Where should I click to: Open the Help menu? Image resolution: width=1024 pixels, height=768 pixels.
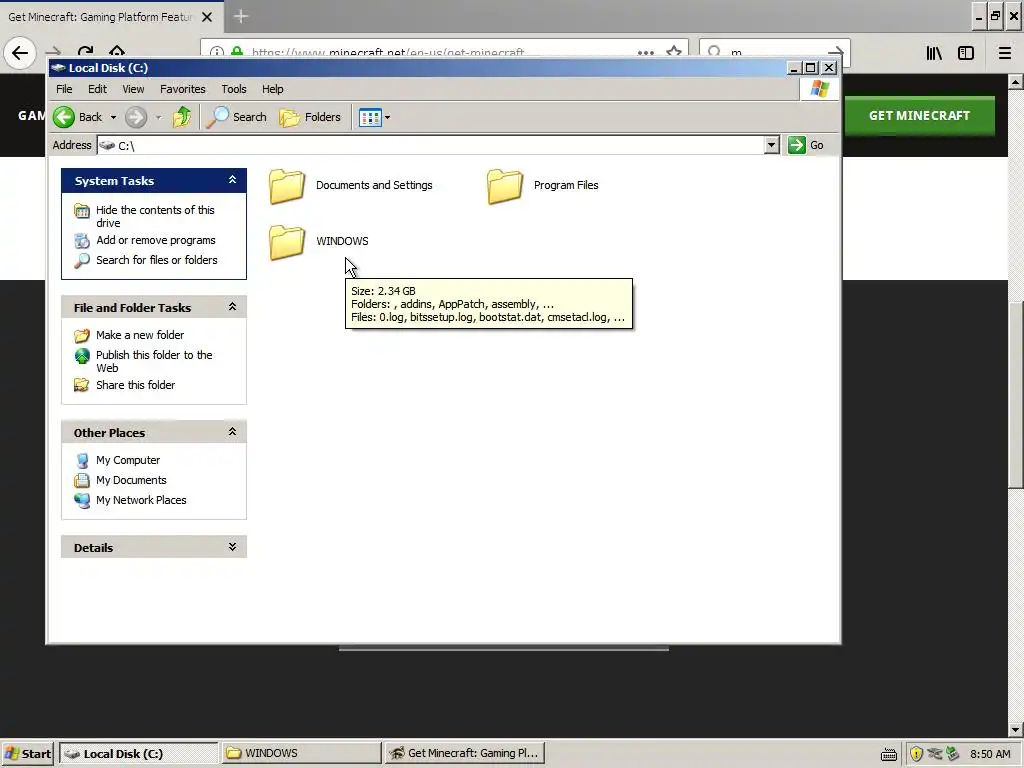point(273,89)
